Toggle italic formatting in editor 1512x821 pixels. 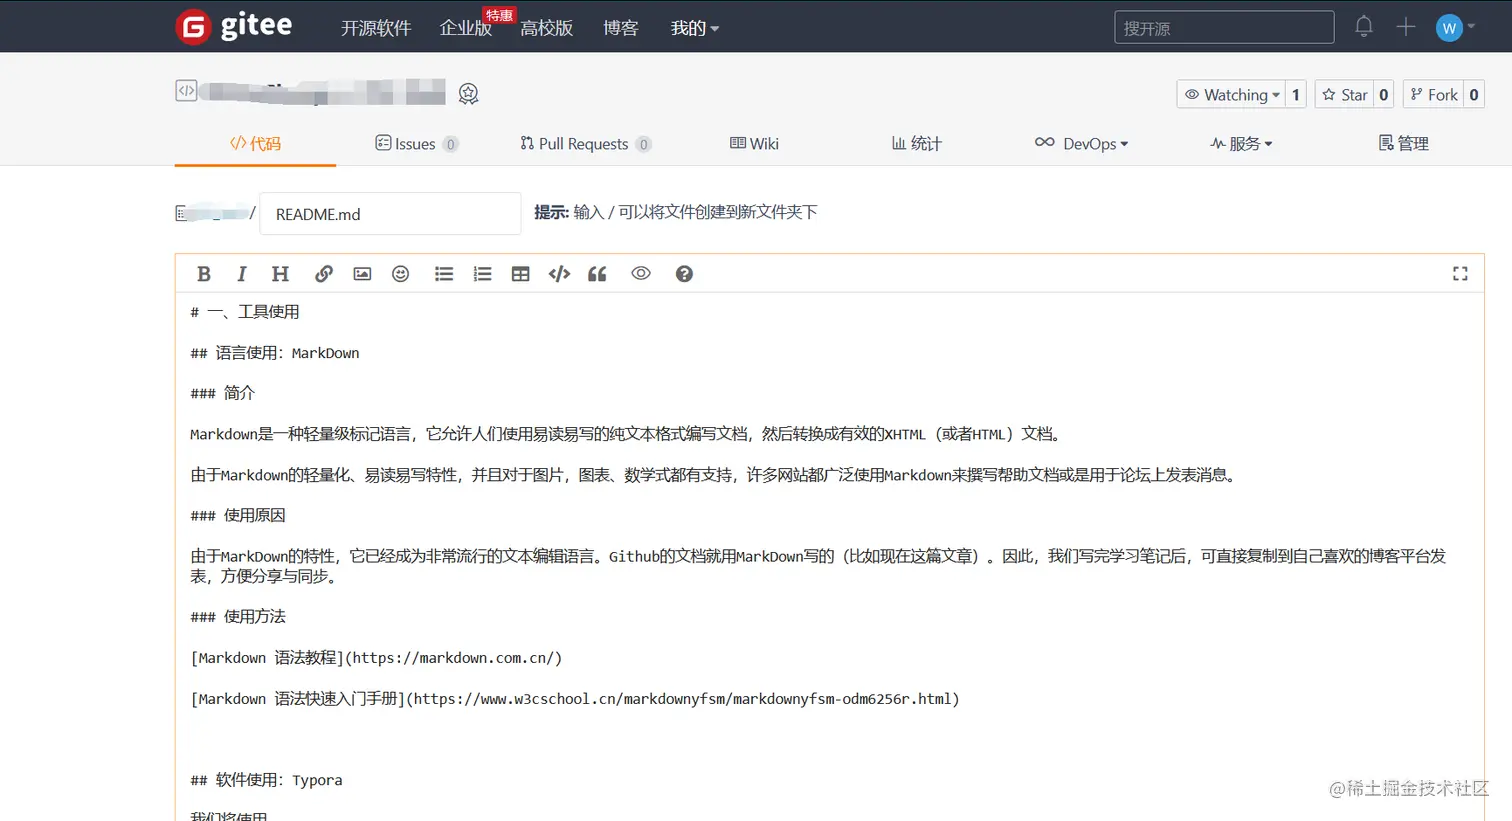click(242, 274)
